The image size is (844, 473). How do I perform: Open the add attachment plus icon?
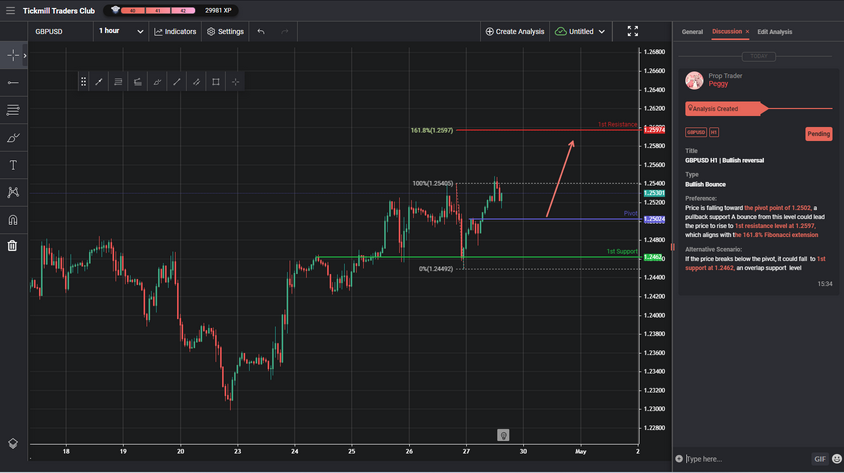tap(679, 459)
